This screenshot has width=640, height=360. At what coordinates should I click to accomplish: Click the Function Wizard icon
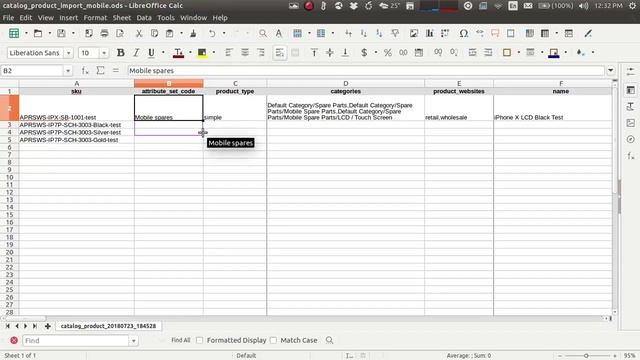85,71
